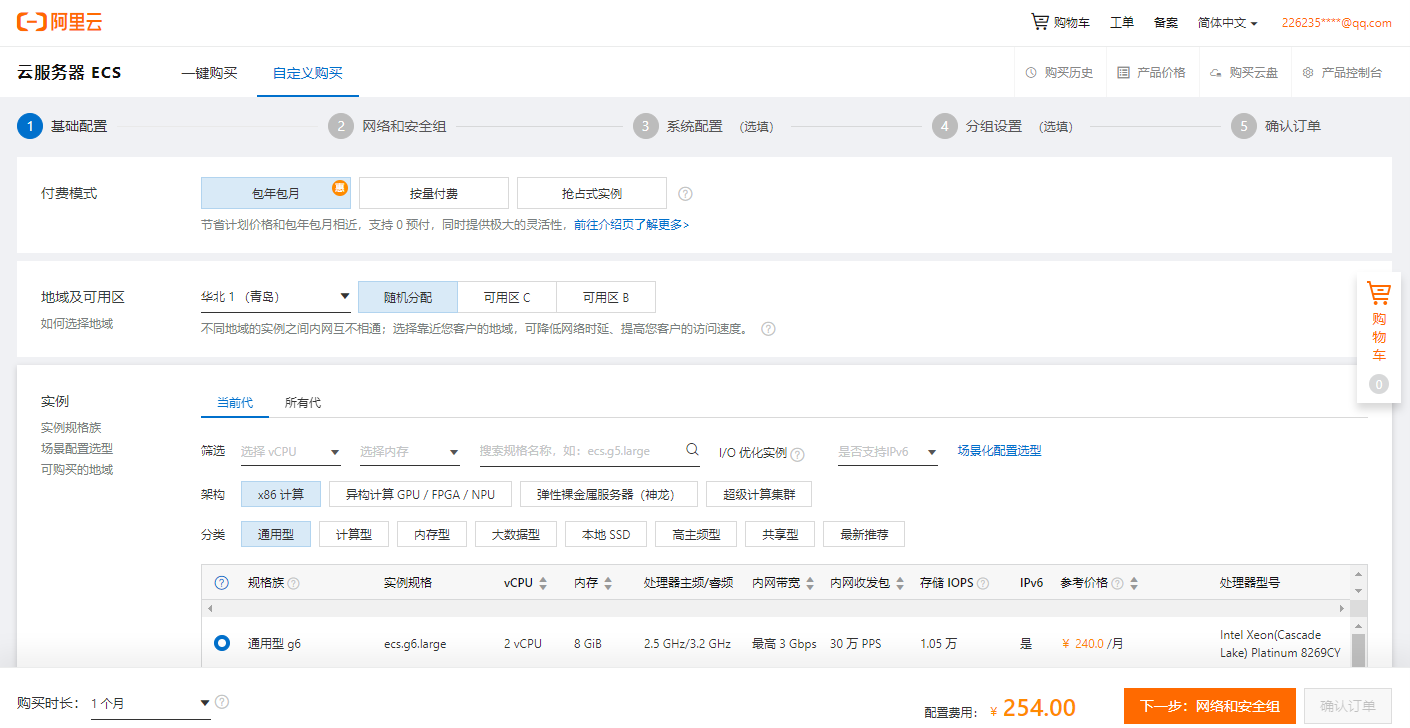Switch to 一键购买 tab

click(209, 73)
